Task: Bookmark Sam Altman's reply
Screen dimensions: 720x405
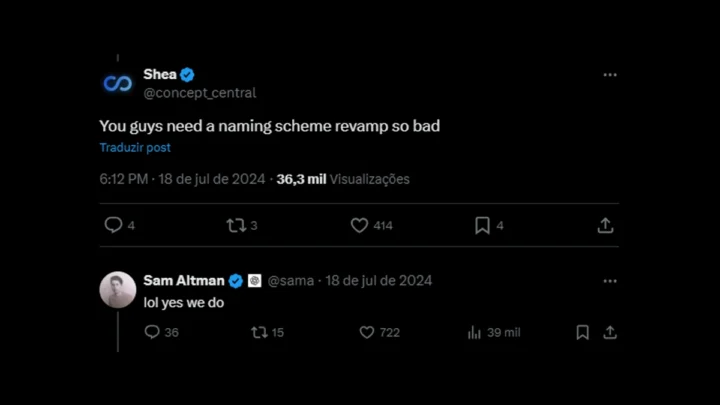Action: tap(582, 332)
